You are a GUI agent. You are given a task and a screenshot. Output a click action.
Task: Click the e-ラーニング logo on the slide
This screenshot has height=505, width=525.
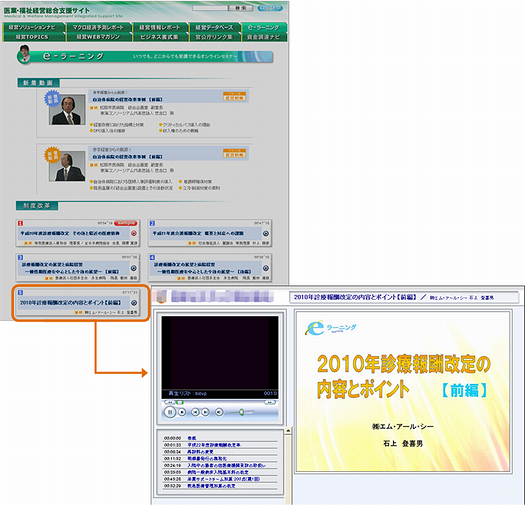coord(330,328)
